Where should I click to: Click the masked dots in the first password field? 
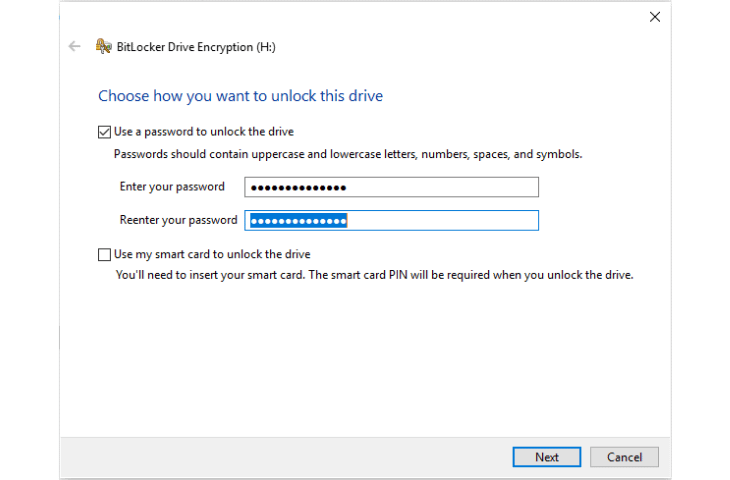coord(298,188)
